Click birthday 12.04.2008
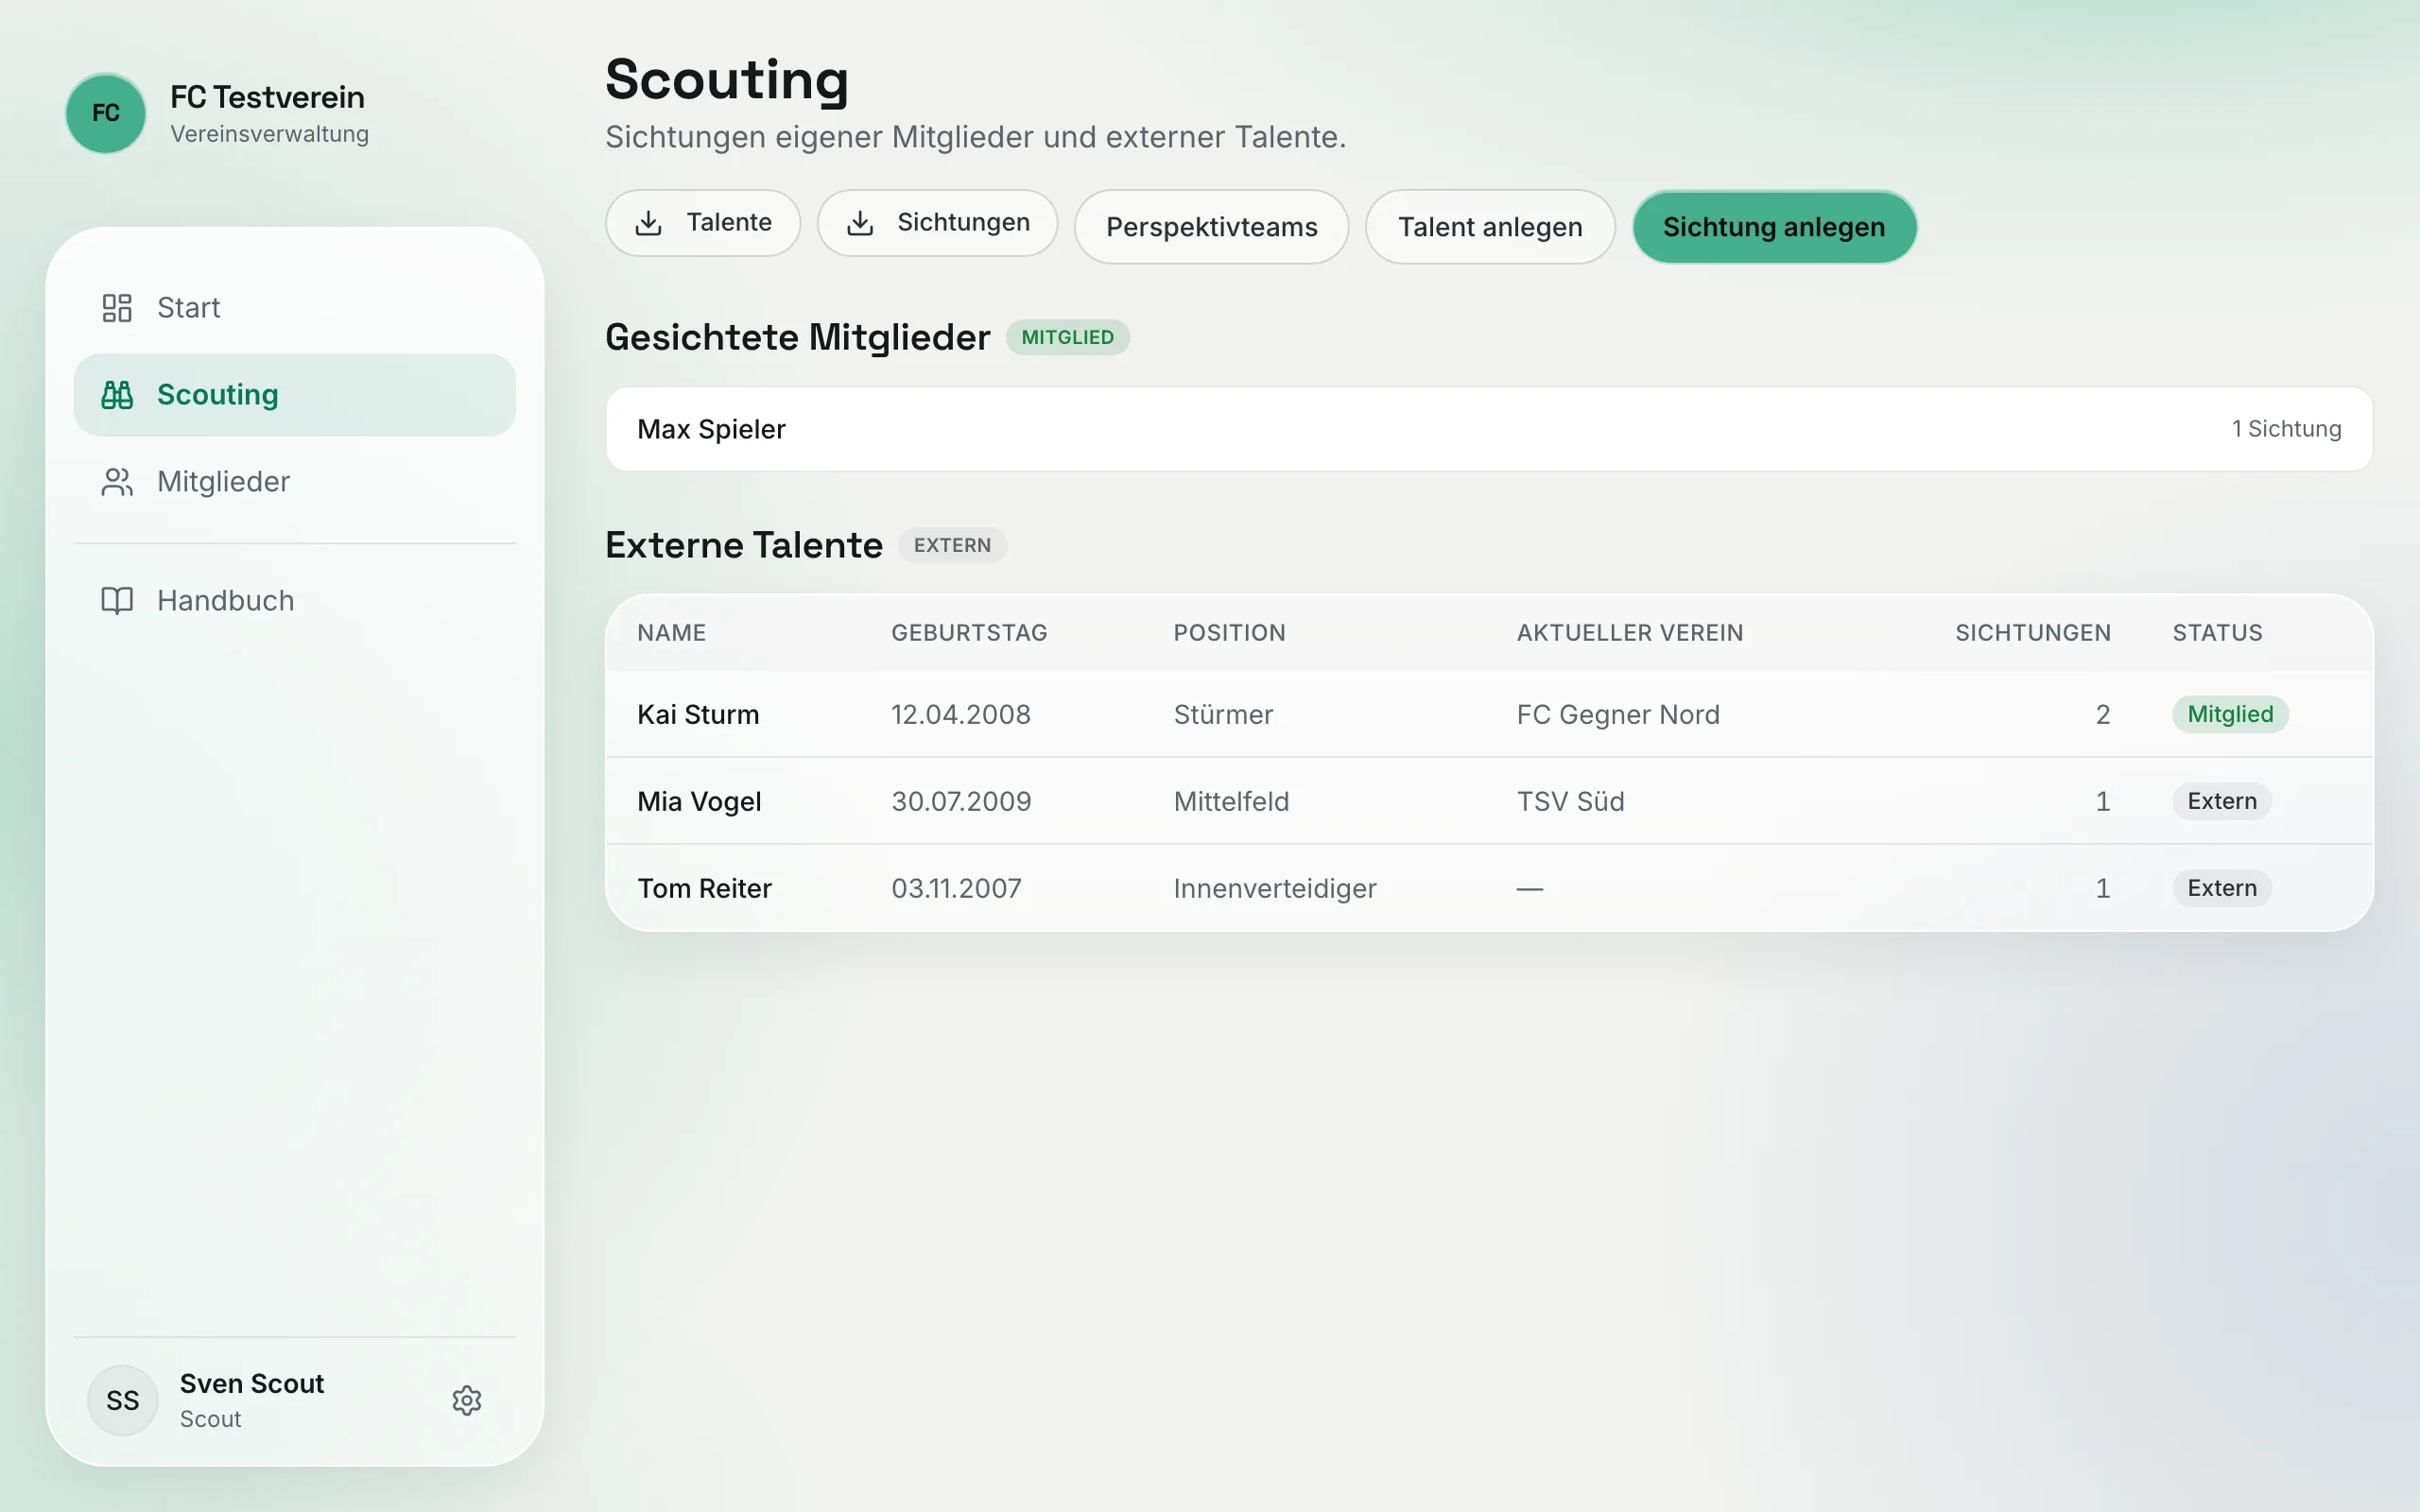 pyautogui.click(x=960, y=714)
